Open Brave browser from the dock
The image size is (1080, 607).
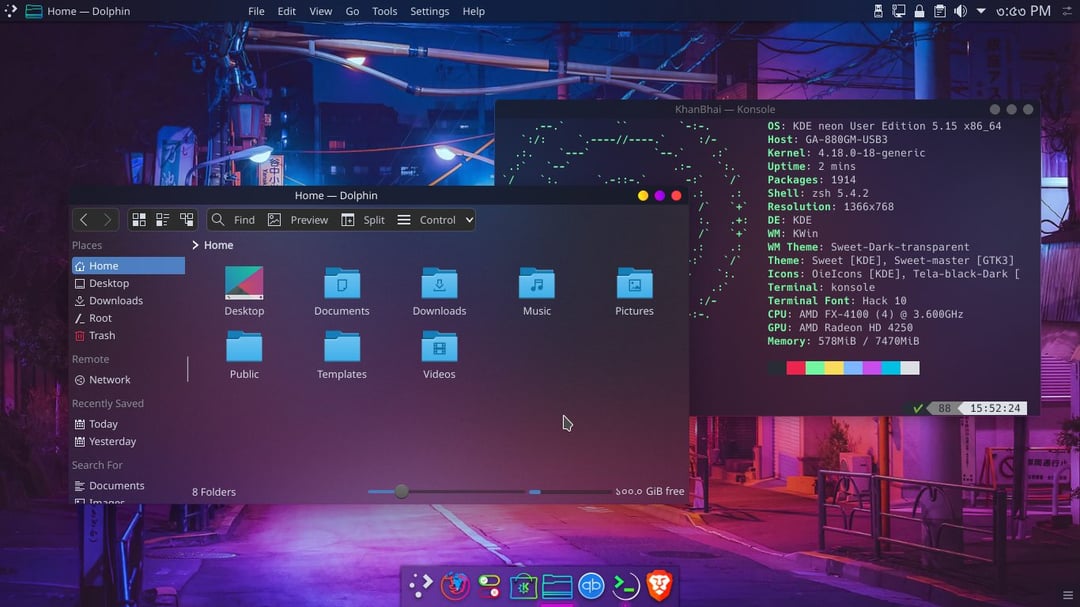click(657, 586)
